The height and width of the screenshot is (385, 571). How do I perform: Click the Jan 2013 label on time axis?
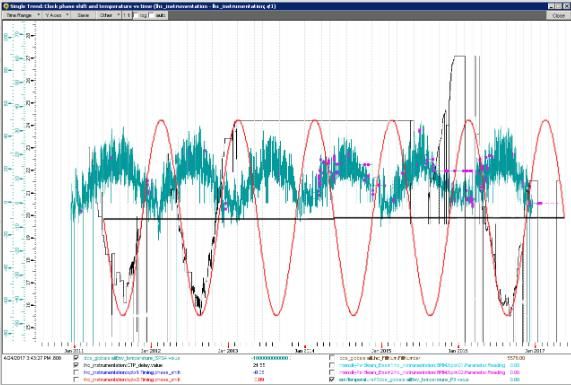click(x=228, y=351)
